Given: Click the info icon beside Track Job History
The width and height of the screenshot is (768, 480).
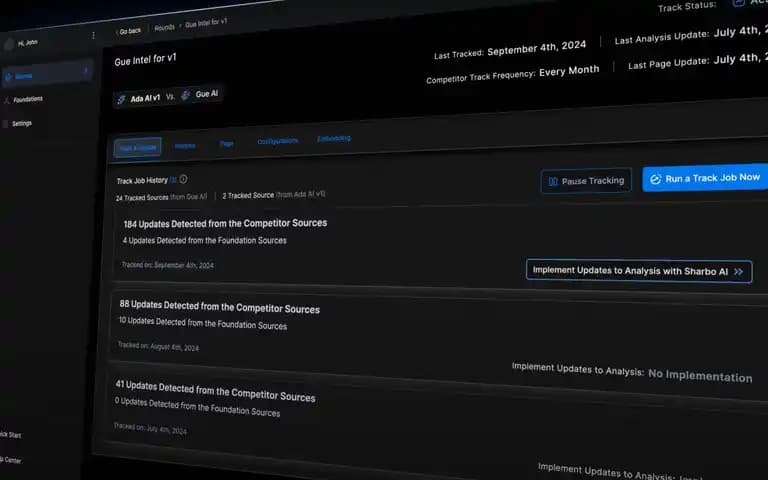Looking at the screenshot, I should click(183, 179).
